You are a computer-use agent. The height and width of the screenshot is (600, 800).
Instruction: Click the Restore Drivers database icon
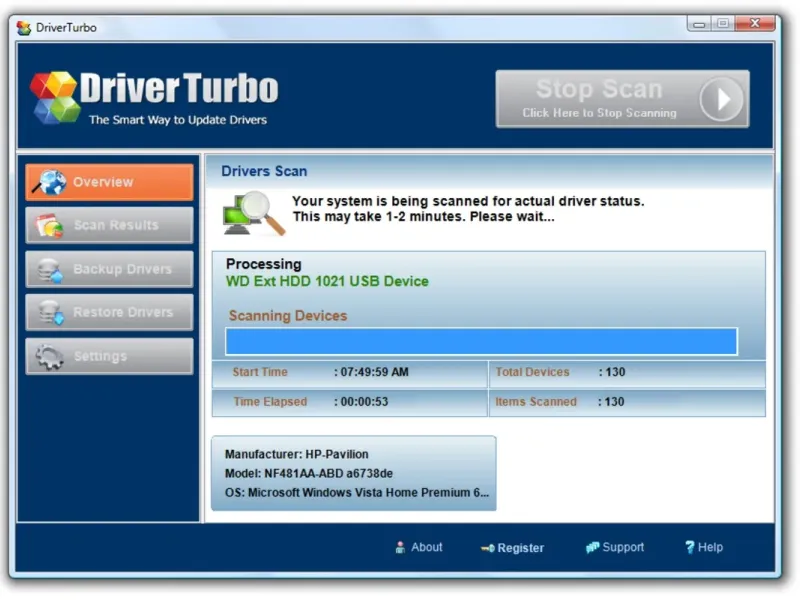pyautogui.click(x=51, y=312)
